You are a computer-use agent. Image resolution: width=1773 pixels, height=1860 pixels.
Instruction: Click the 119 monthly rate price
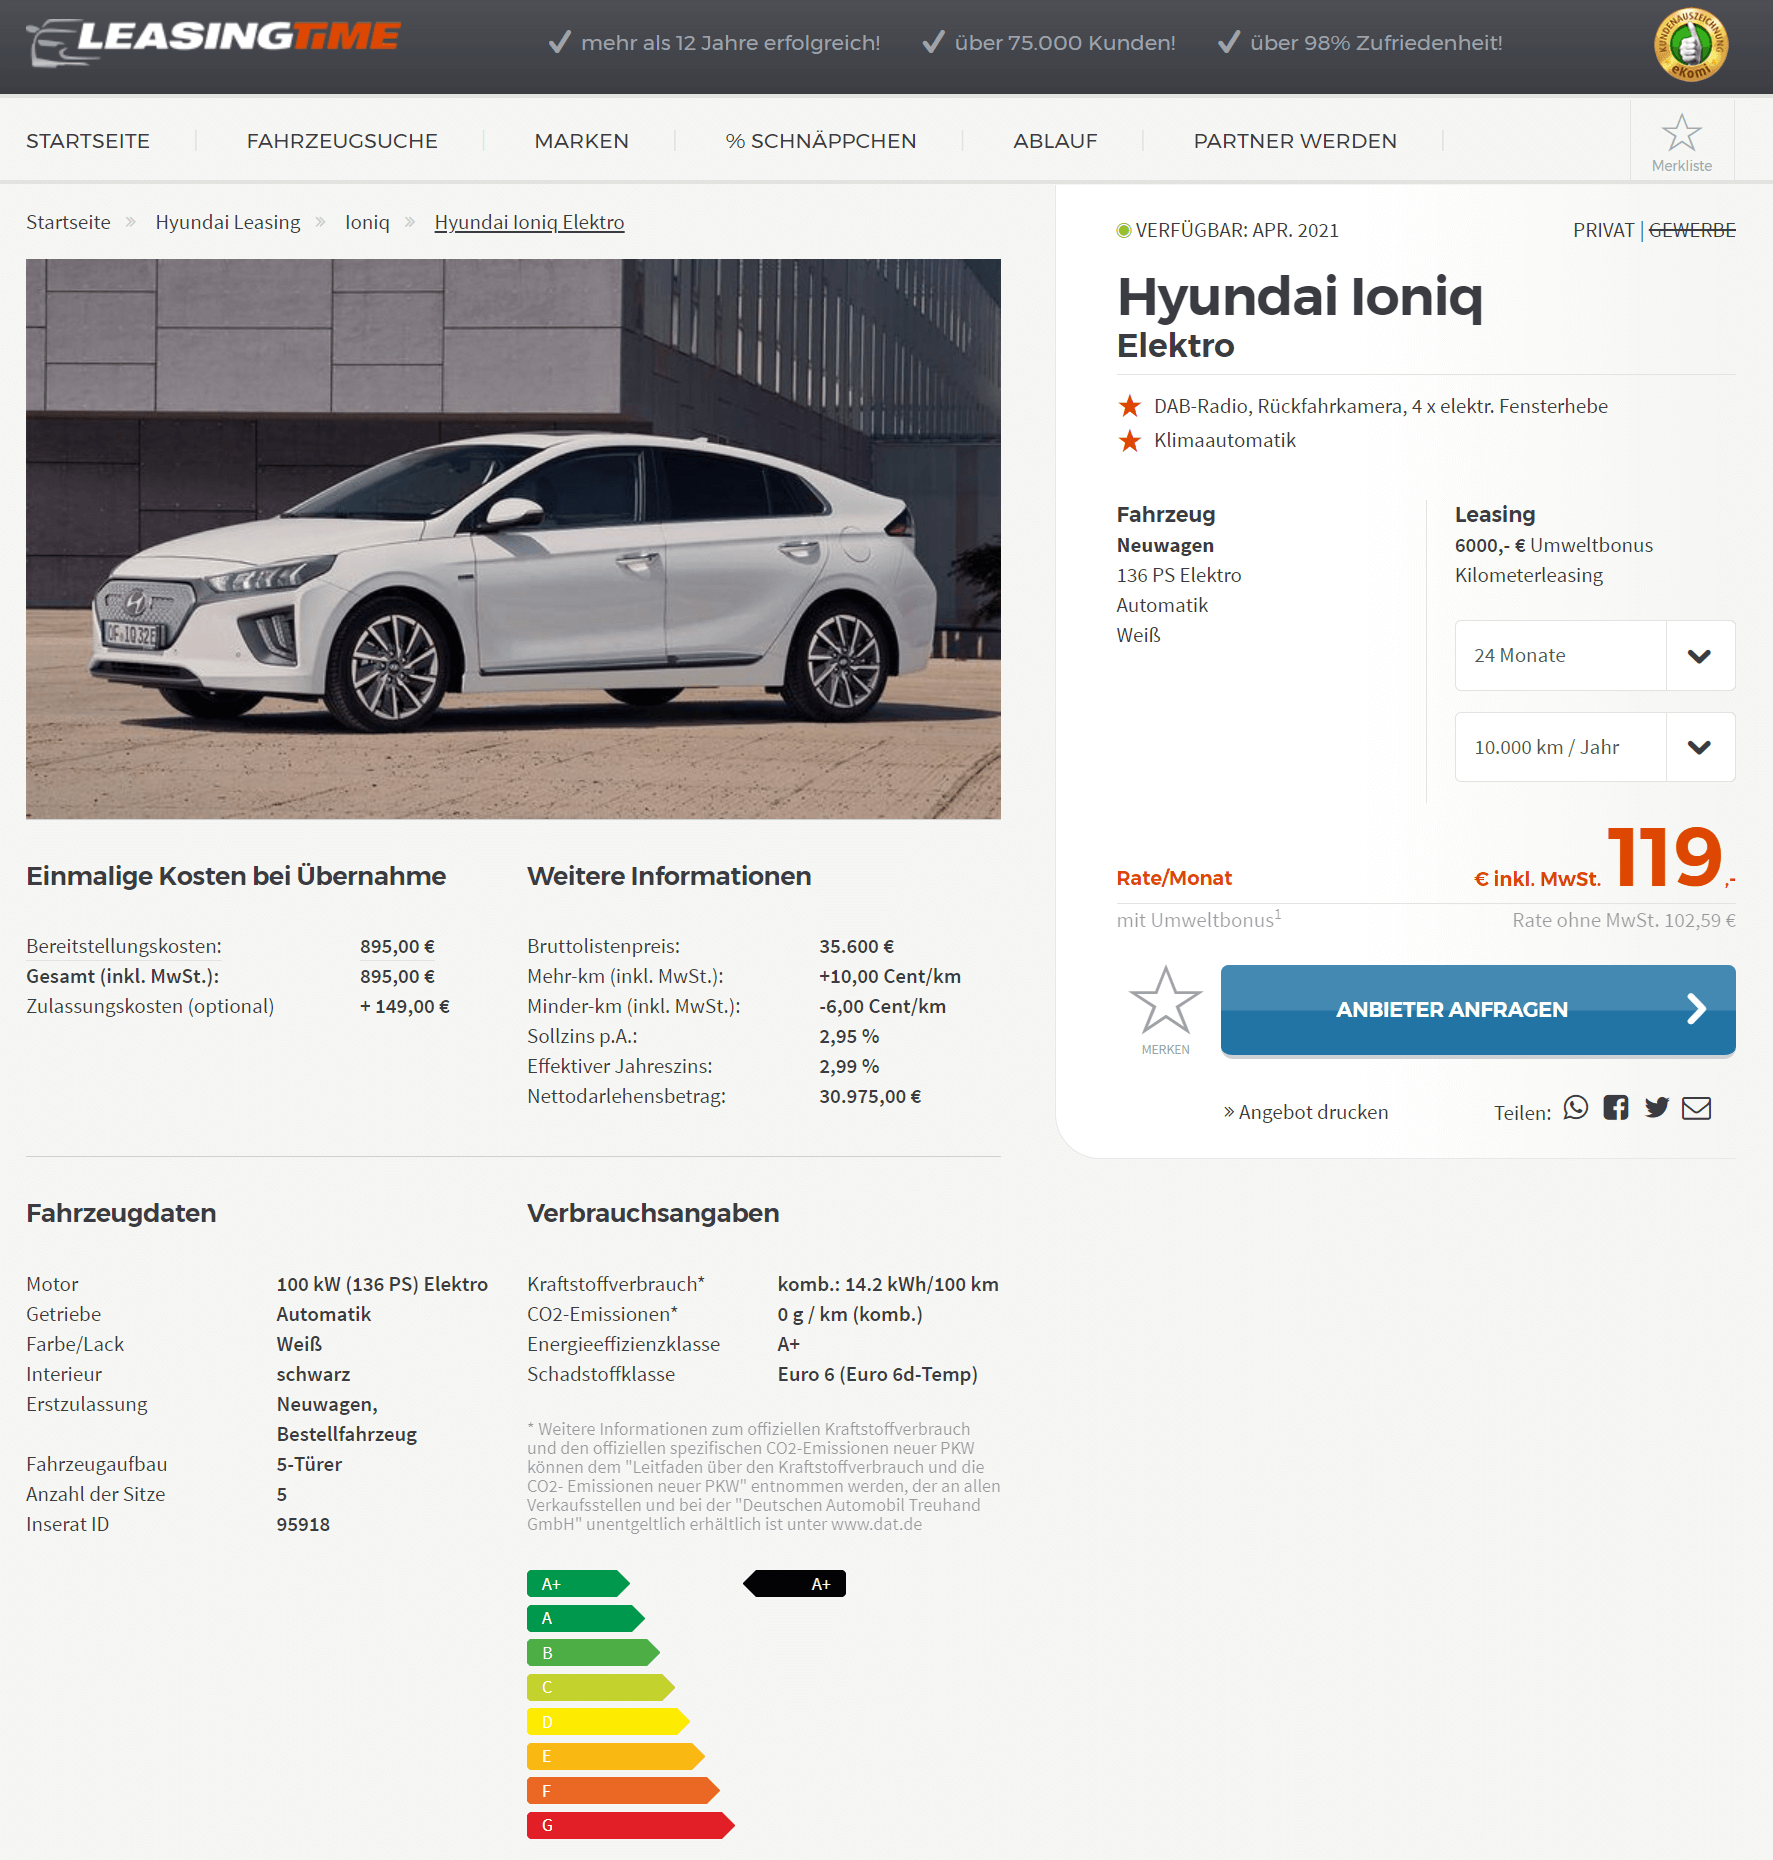pos(1665,857)
